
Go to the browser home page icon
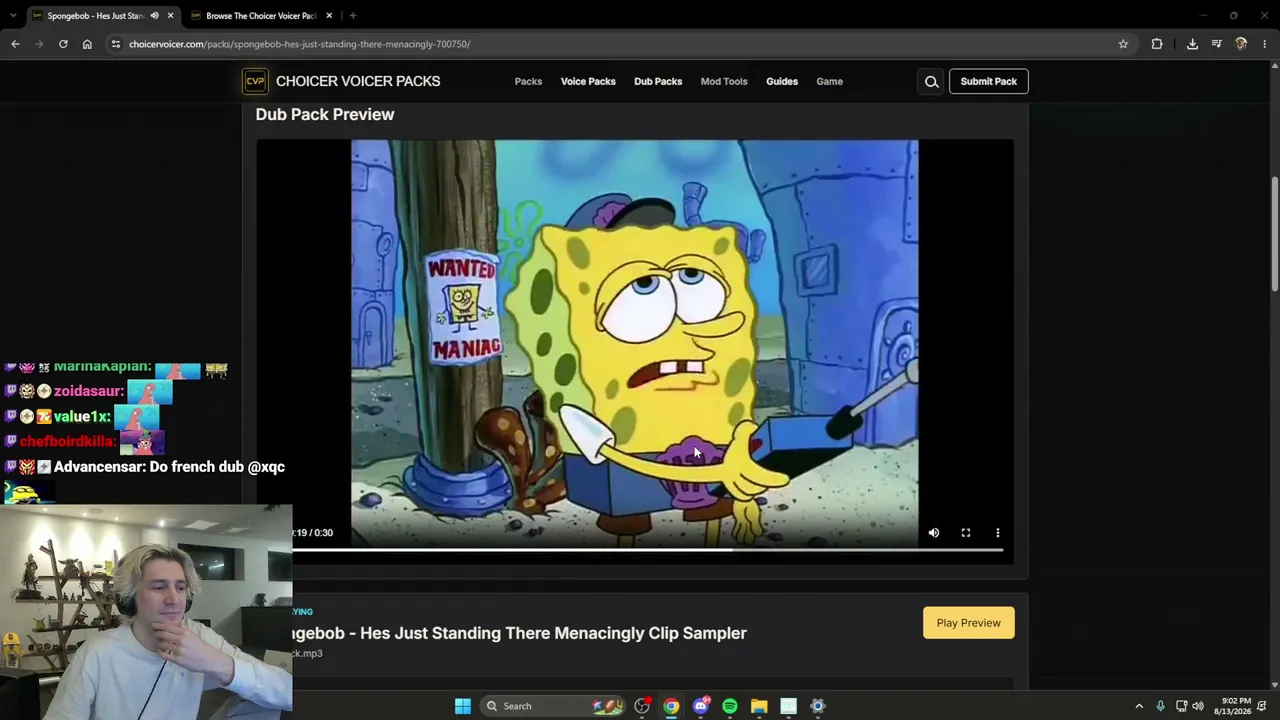tap(87, 44)
